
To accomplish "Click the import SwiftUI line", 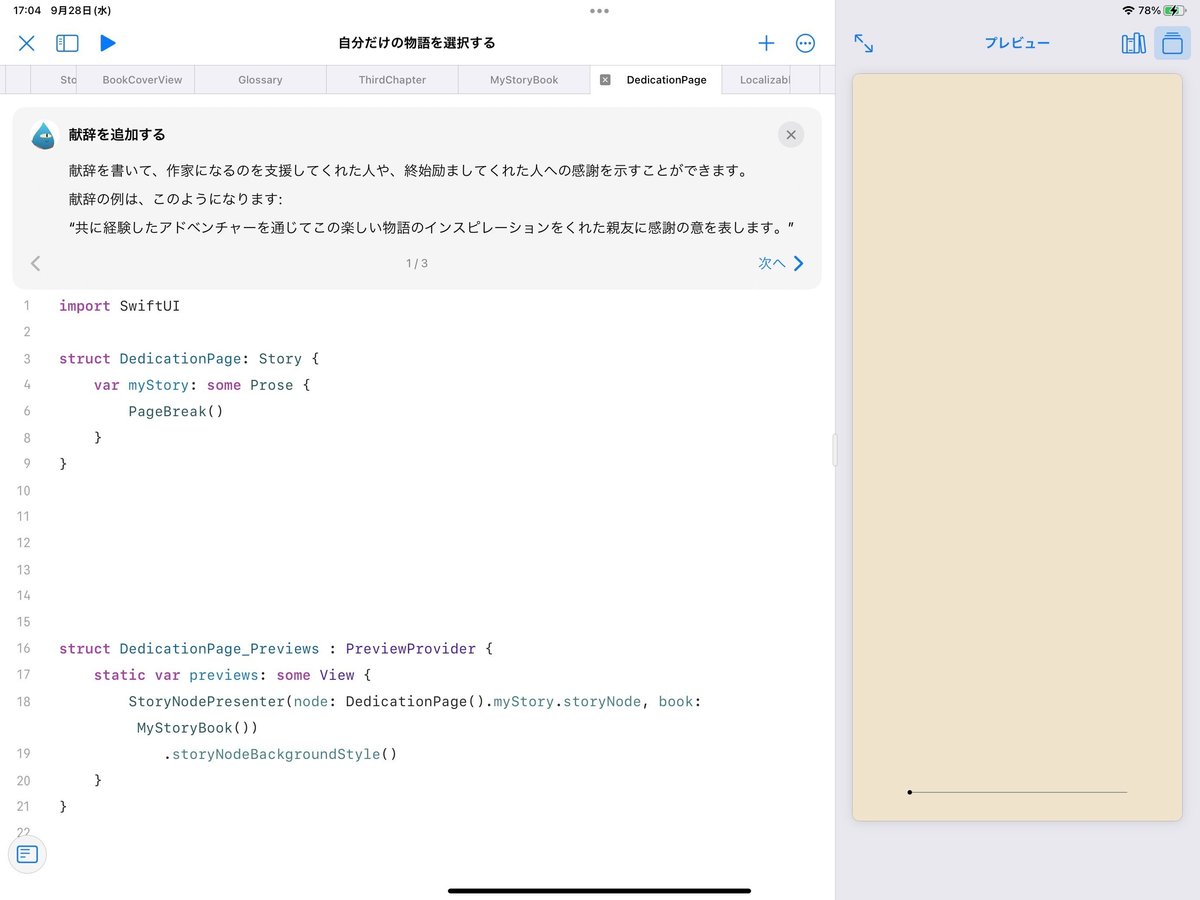I will point(120,306).
